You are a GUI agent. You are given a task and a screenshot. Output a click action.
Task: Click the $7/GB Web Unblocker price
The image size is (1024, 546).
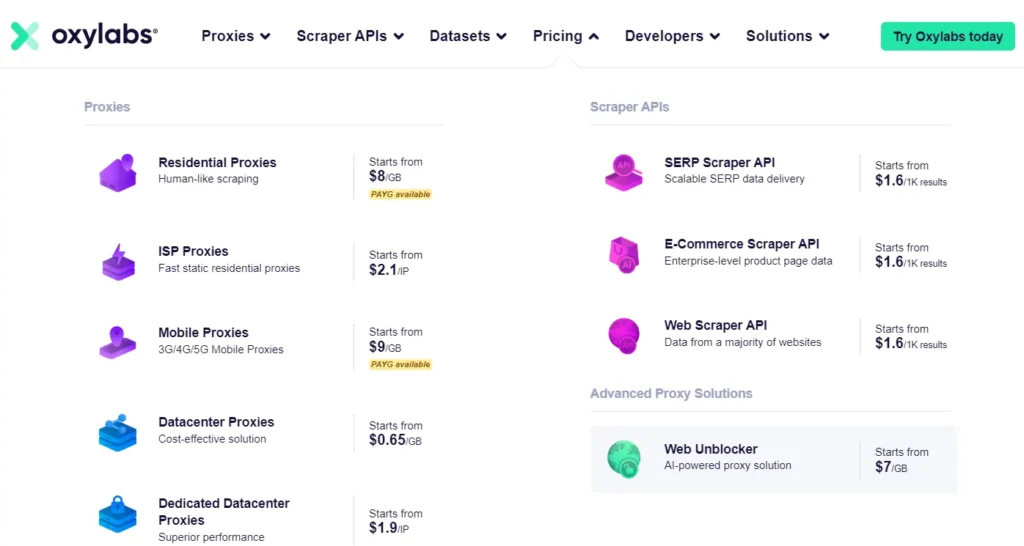click(891, 468)
